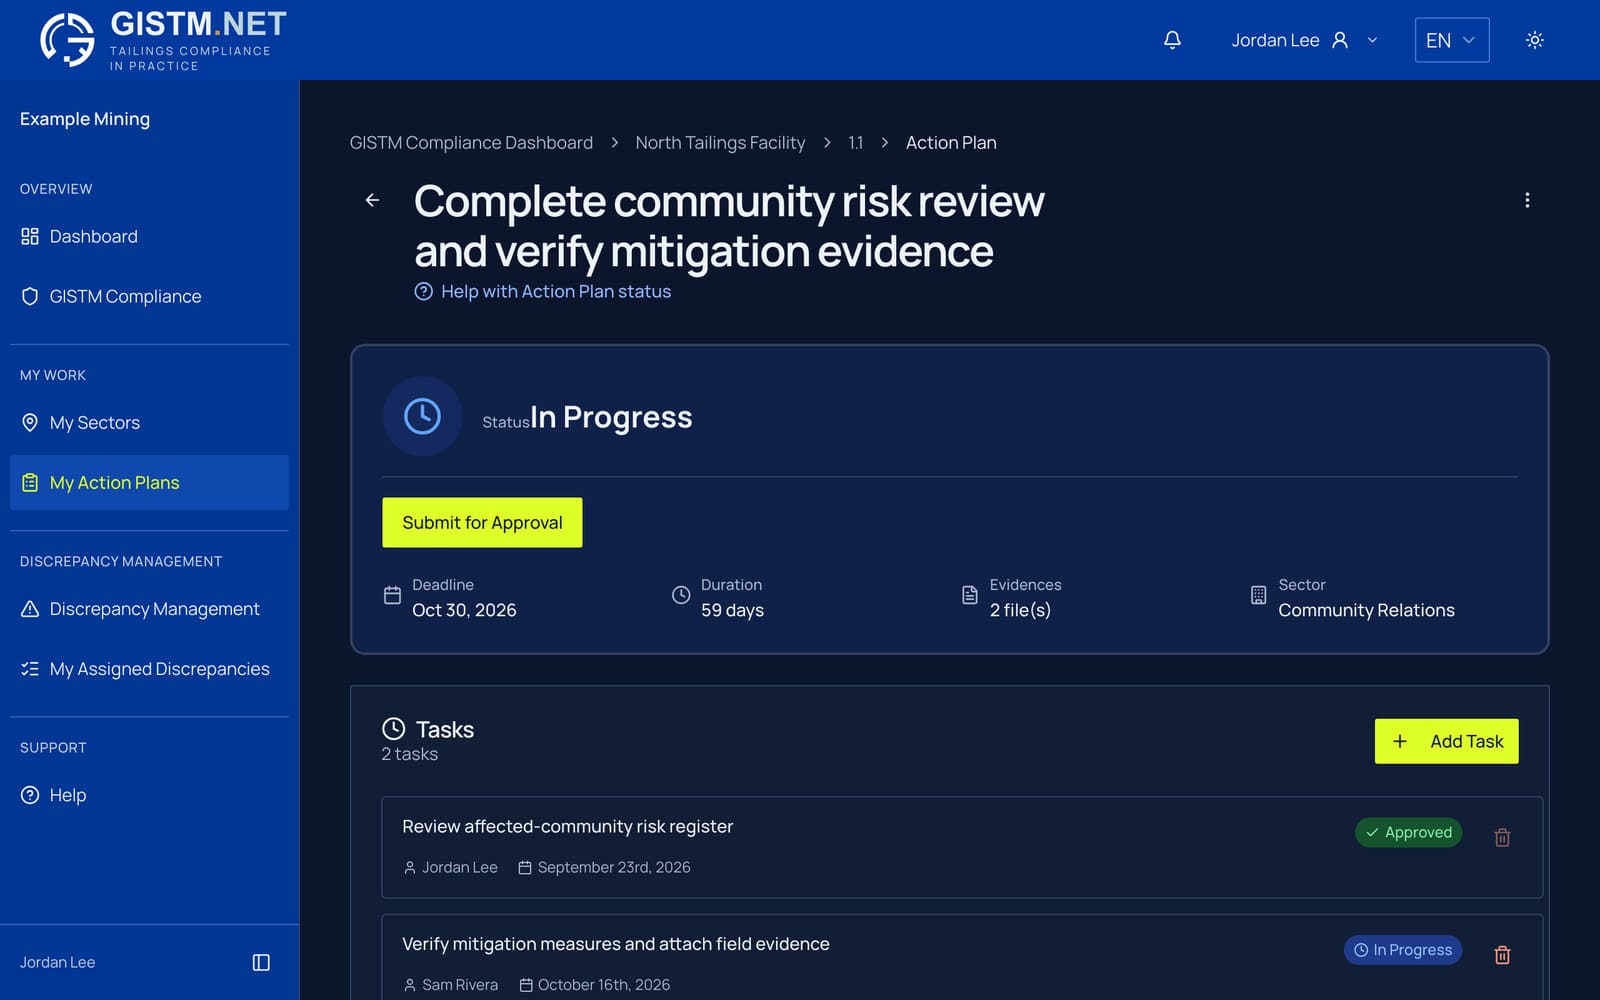The image size is (1600, 1000).
Task: Click the Action Plan breadcrumb
Action: pyautogui.click(x=951, y=143)
